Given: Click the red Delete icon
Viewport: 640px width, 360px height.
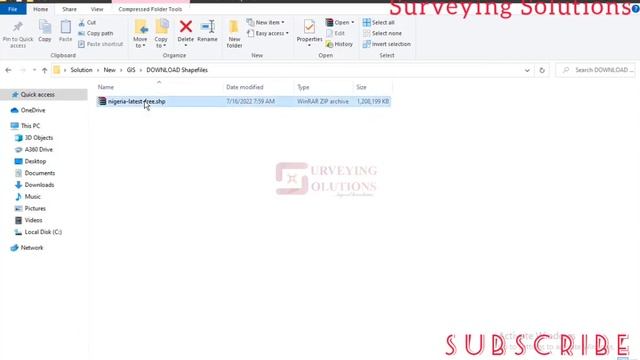Looking at the screenshot, I should click(x=186, y=27).
